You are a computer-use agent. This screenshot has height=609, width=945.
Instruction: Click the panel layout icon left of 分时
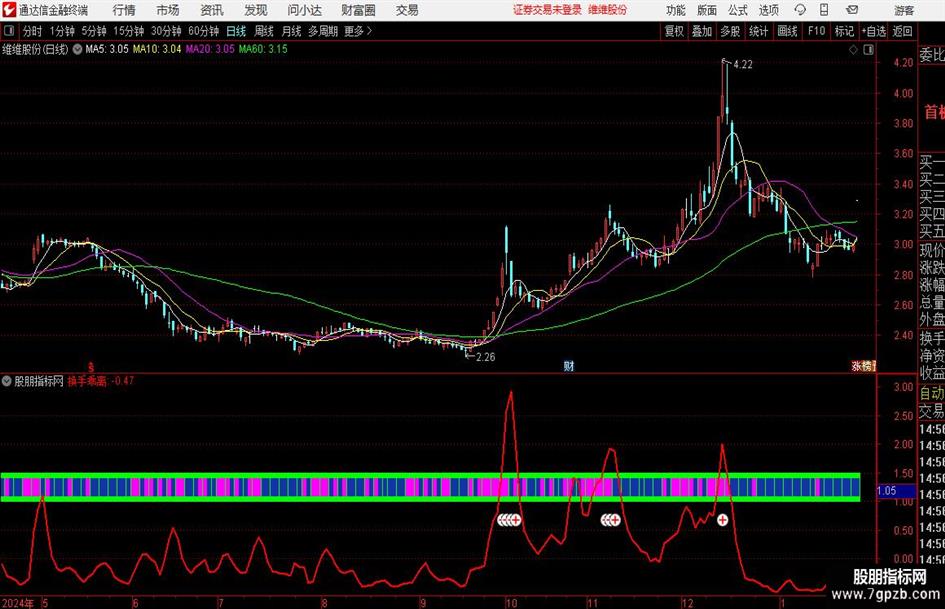(9, 31)
